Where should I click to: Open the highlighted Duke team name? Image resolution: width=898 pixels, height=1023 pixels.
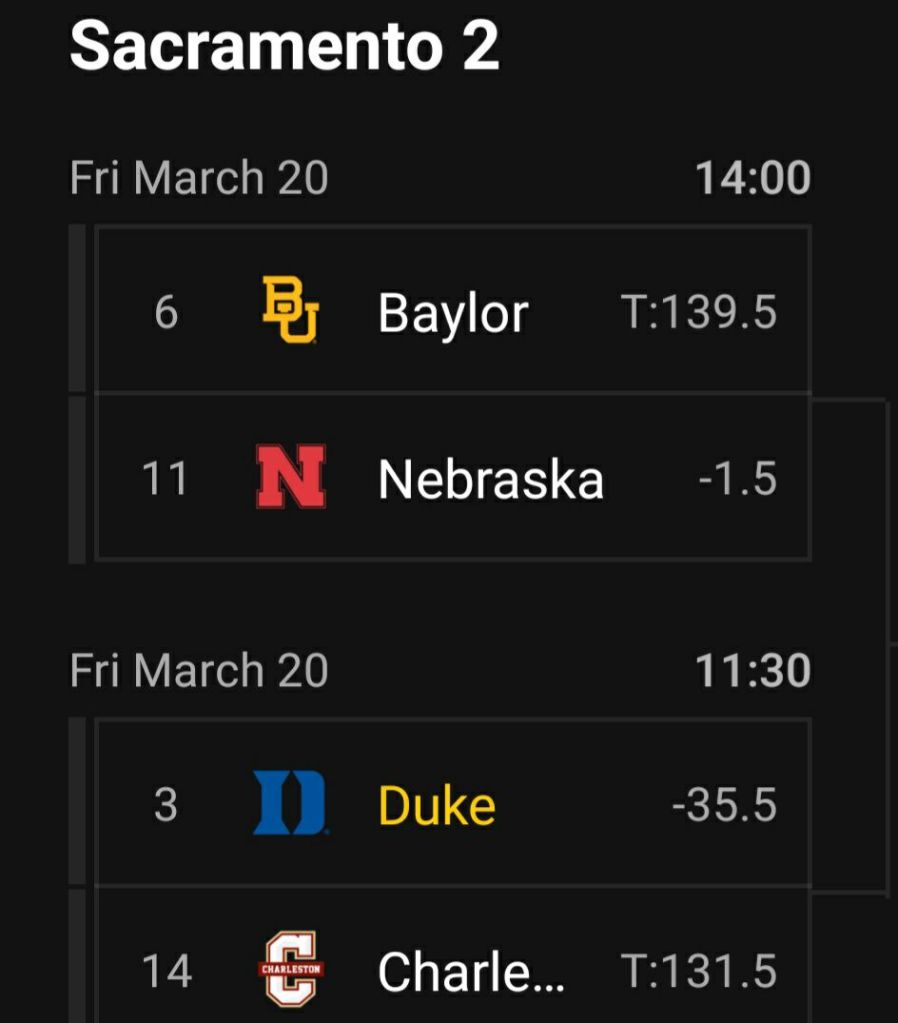tap(437, 805)
